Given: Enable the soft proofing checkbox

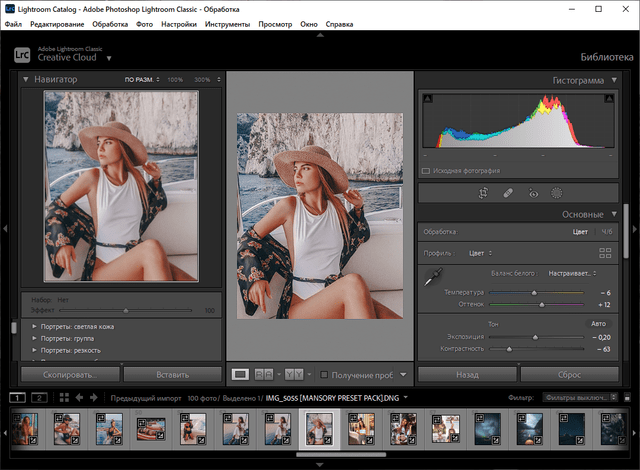Looking at the screenshot, I should 324,374.
